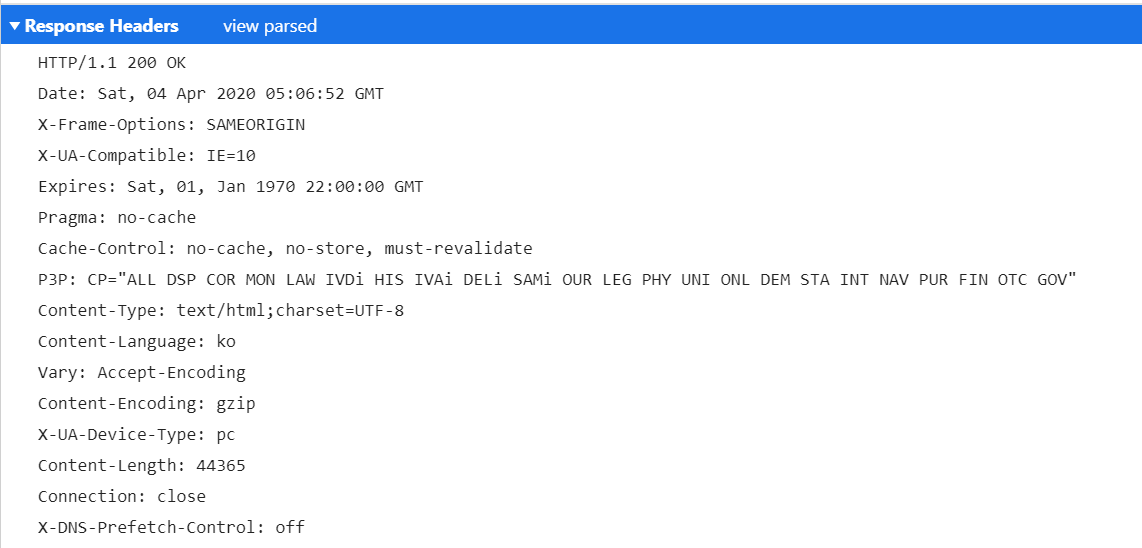Click the HTTP/1.1 200 OK status line
This screenshot has width=1142, height=548.
(x=112, y=63)
